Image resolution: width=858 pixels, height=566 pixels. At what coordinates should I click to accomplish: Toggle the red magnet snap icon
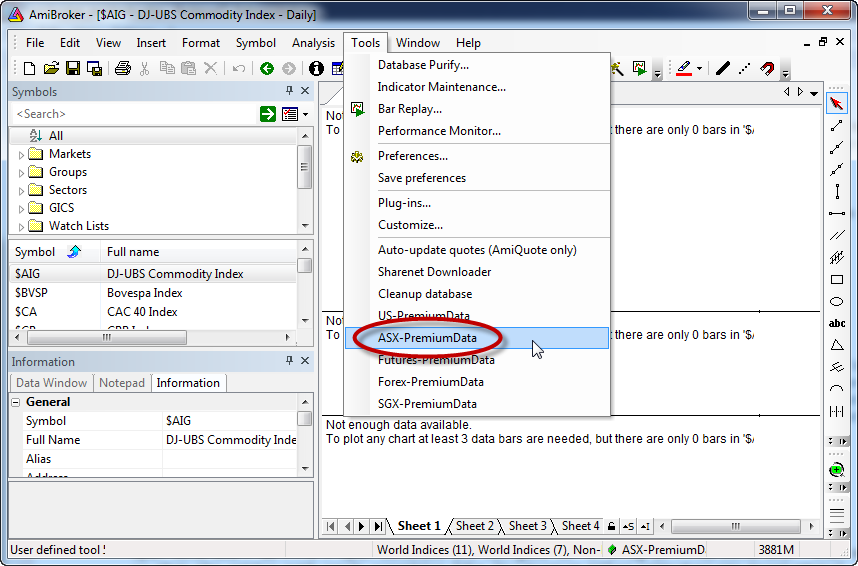coord(767,68)
